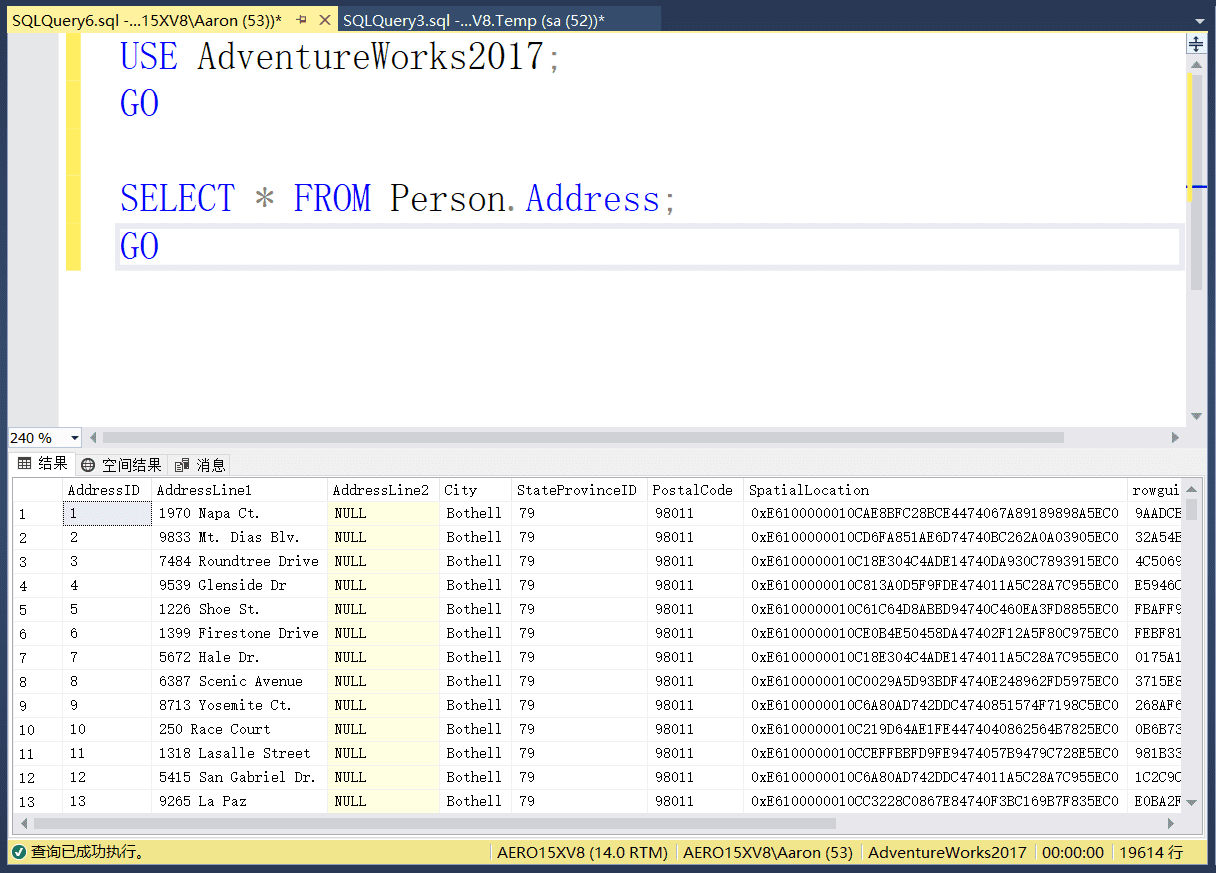The height and width of the screenshot is (873, 1216).
Task: Open the 空间结果 spatial results tab
Action: (x=121, y=464)
